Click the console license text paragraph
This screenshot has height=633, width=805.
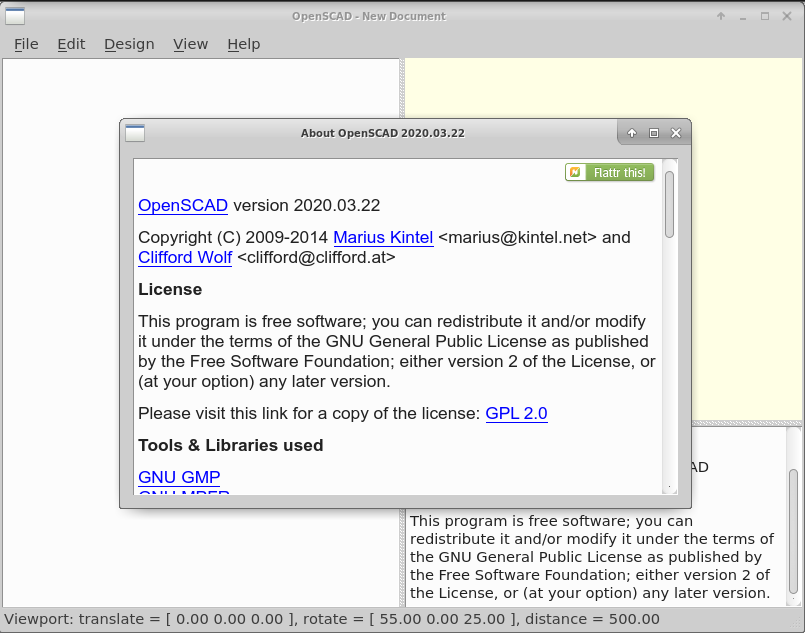click(591, 557)
